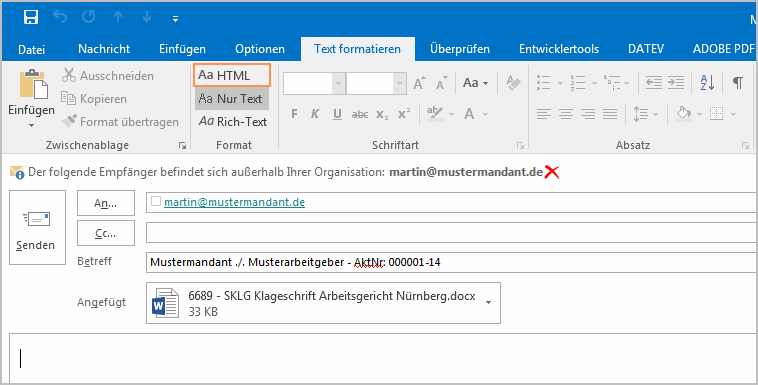The image size is (758, 385).
Task: Click the An... recipients button
Action: coord(106,203)
